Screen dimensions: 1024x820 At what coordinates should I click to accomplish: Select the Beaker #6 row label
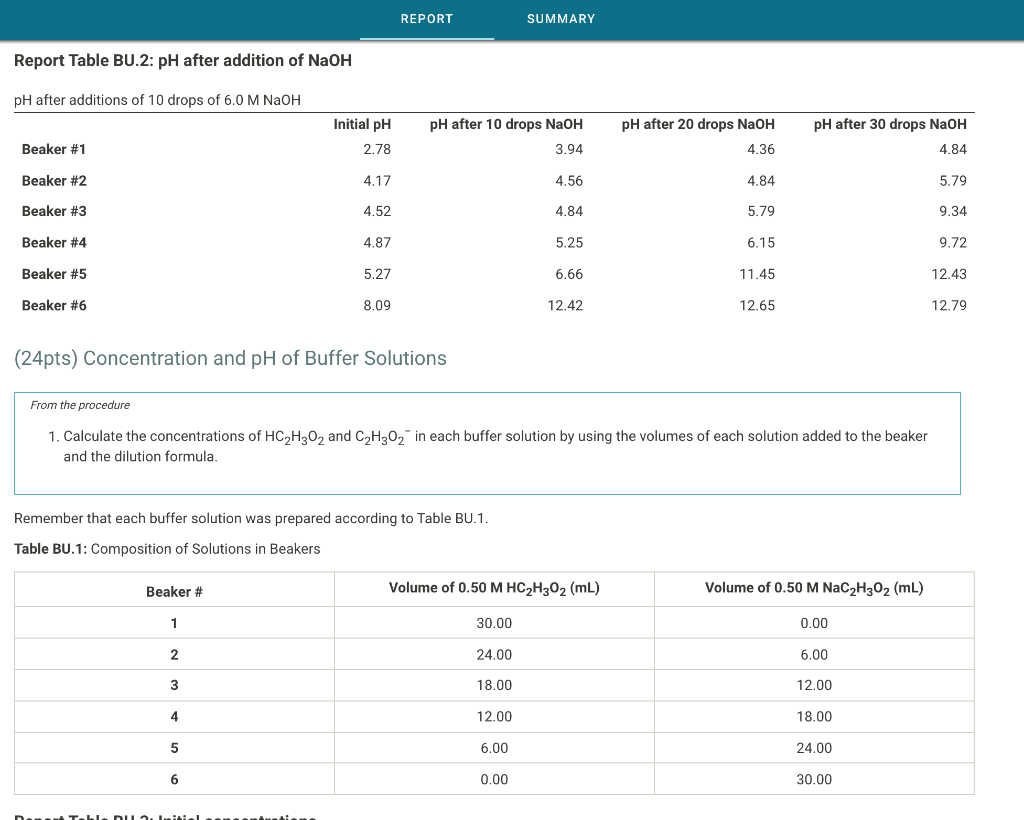point(54,305)
